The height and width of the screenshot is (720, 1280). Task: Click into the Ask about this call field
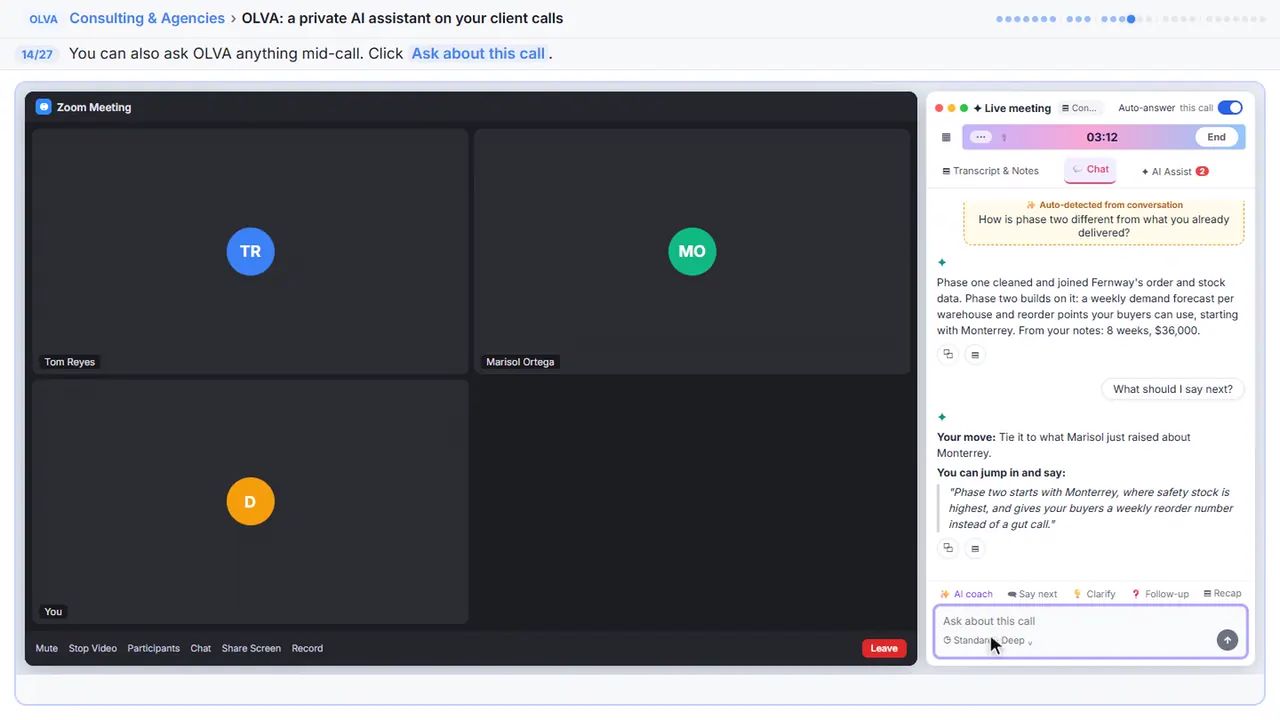[x=1075, y=621]
